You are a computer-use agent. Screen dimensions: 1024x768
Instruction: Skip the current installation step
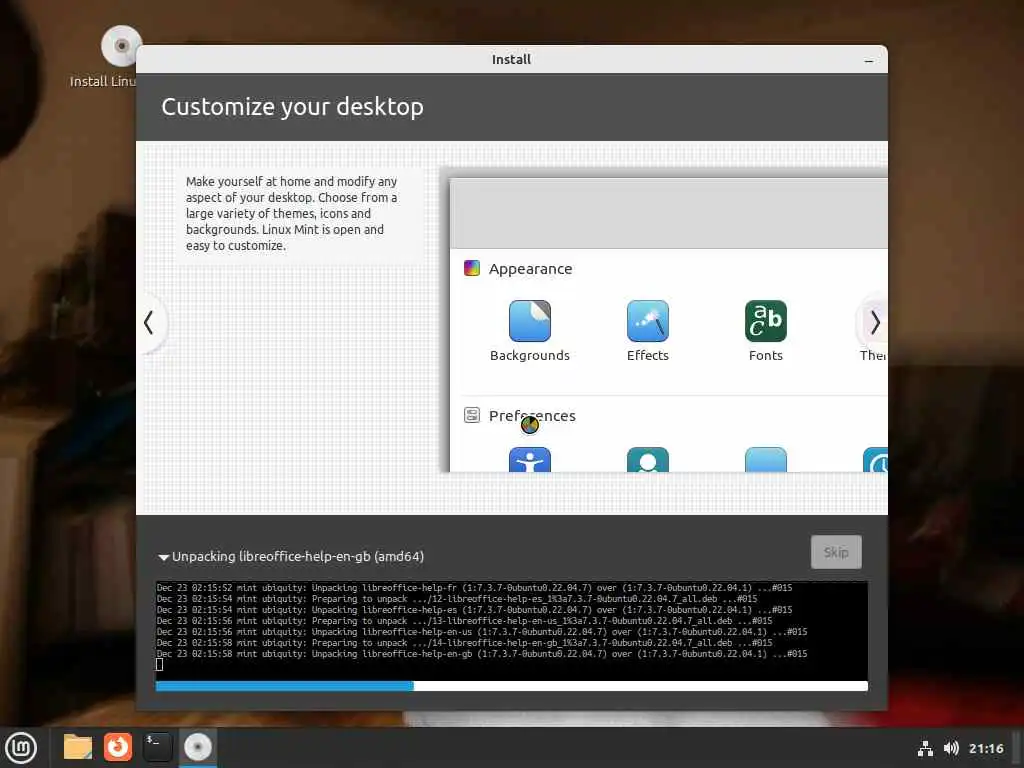(x=836, y=552)
